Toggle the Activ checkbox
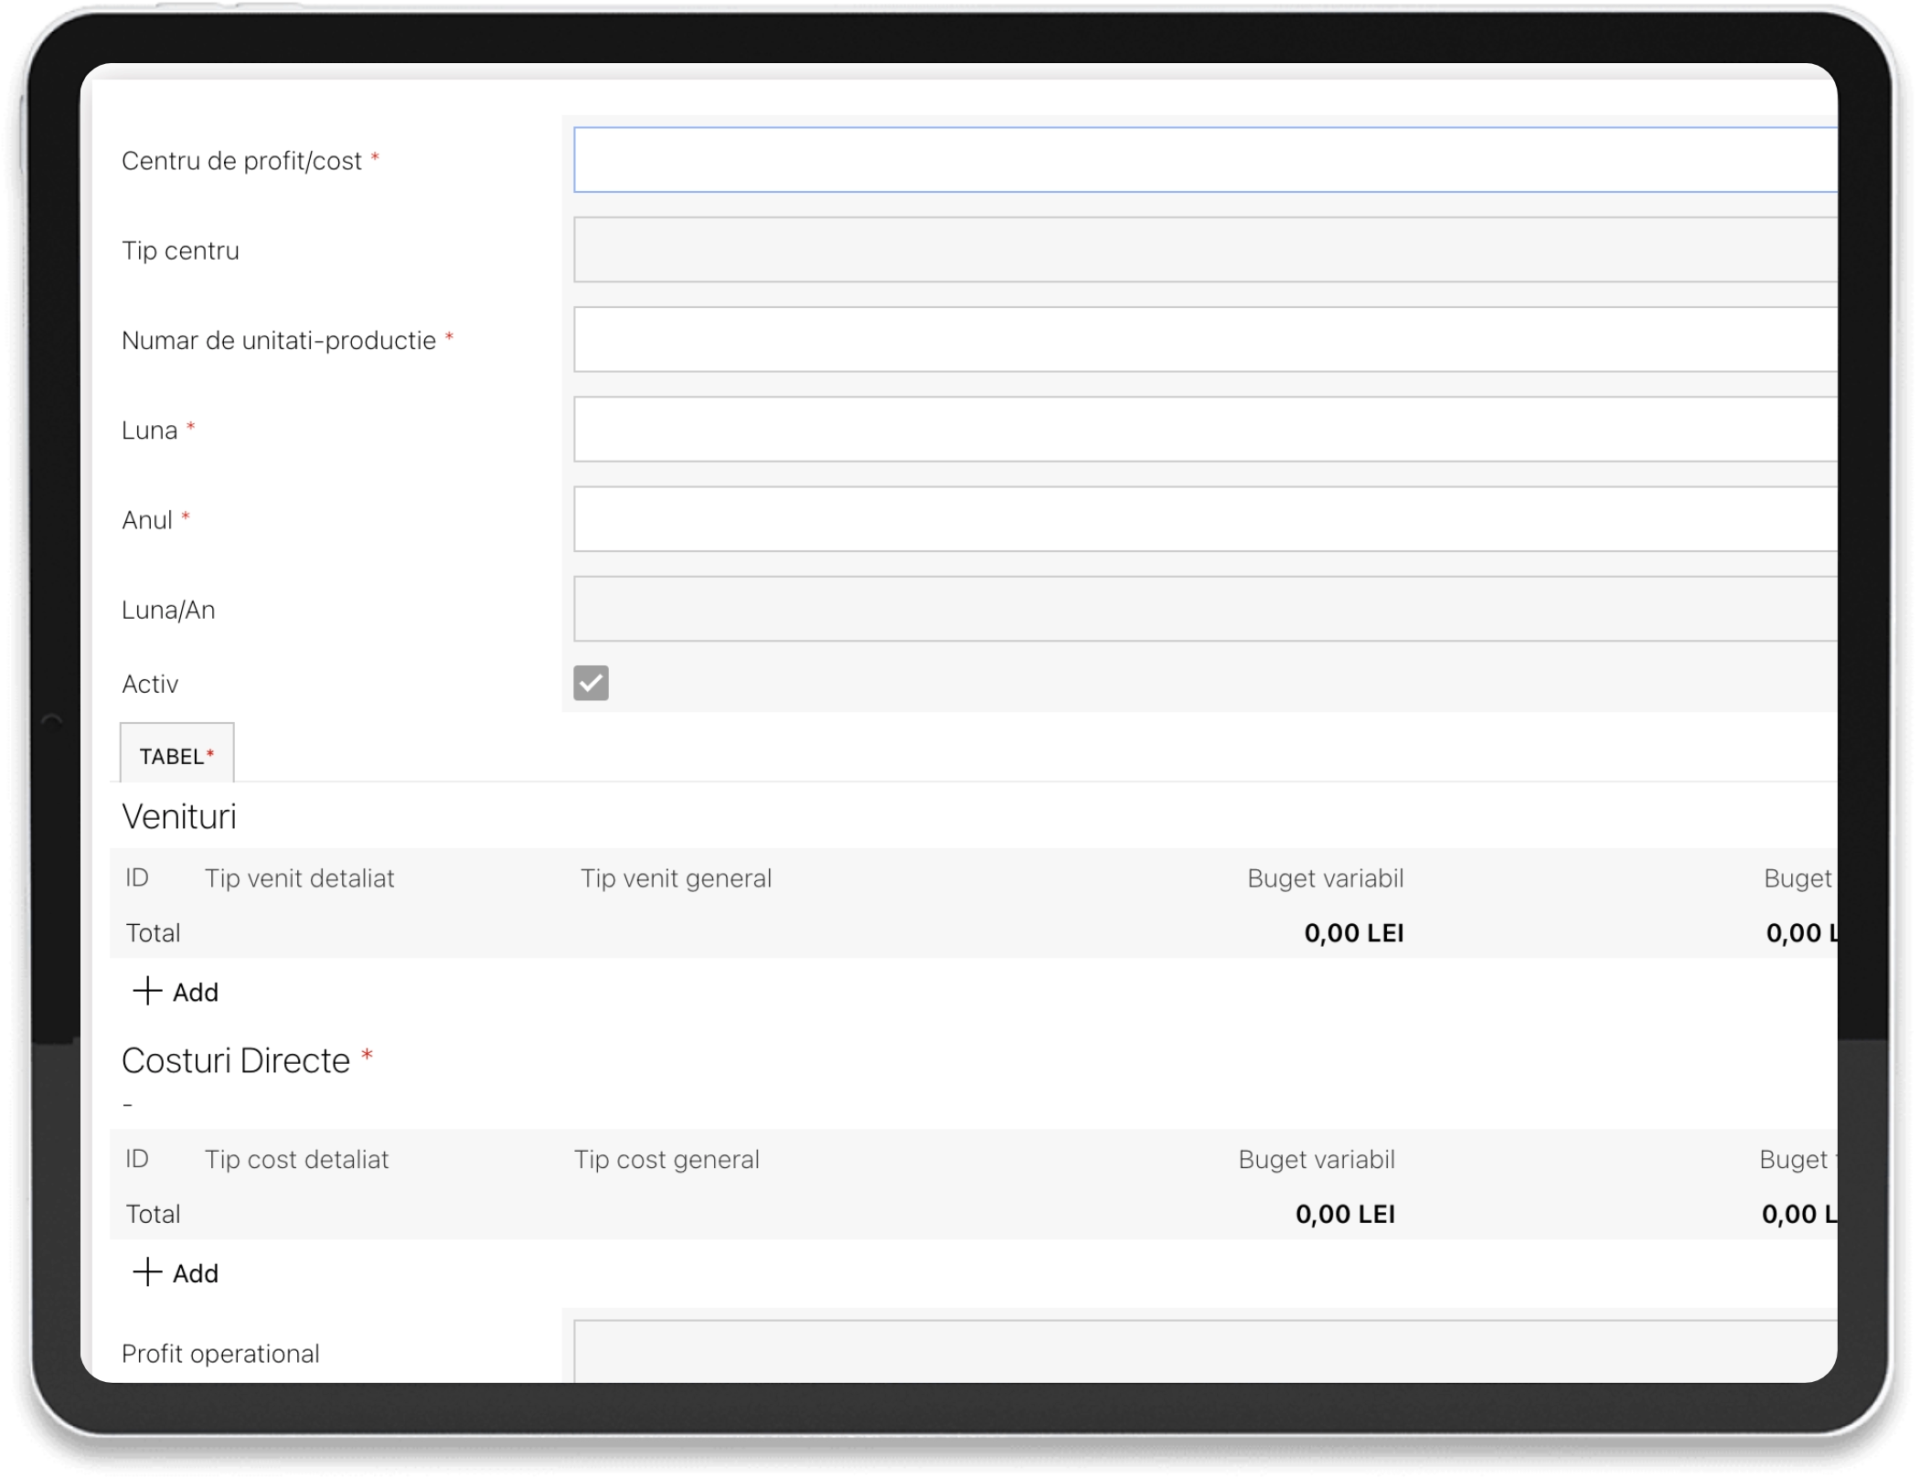Viewport: 1920px width, 1478px height. tap(591, 683)
